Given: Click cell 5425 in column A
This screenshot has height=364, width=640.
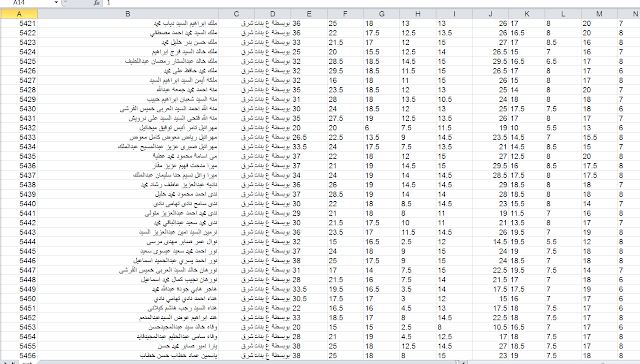Looking at the screenshot, I should [x=19, y=62].
